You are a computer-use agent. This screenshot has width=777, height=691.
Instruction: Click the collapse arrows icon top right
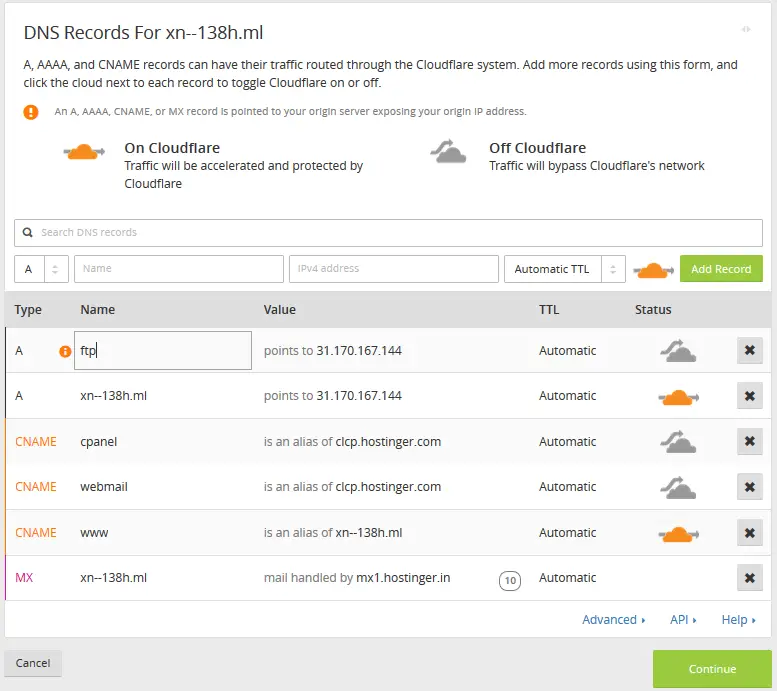(x=746, y=29)
